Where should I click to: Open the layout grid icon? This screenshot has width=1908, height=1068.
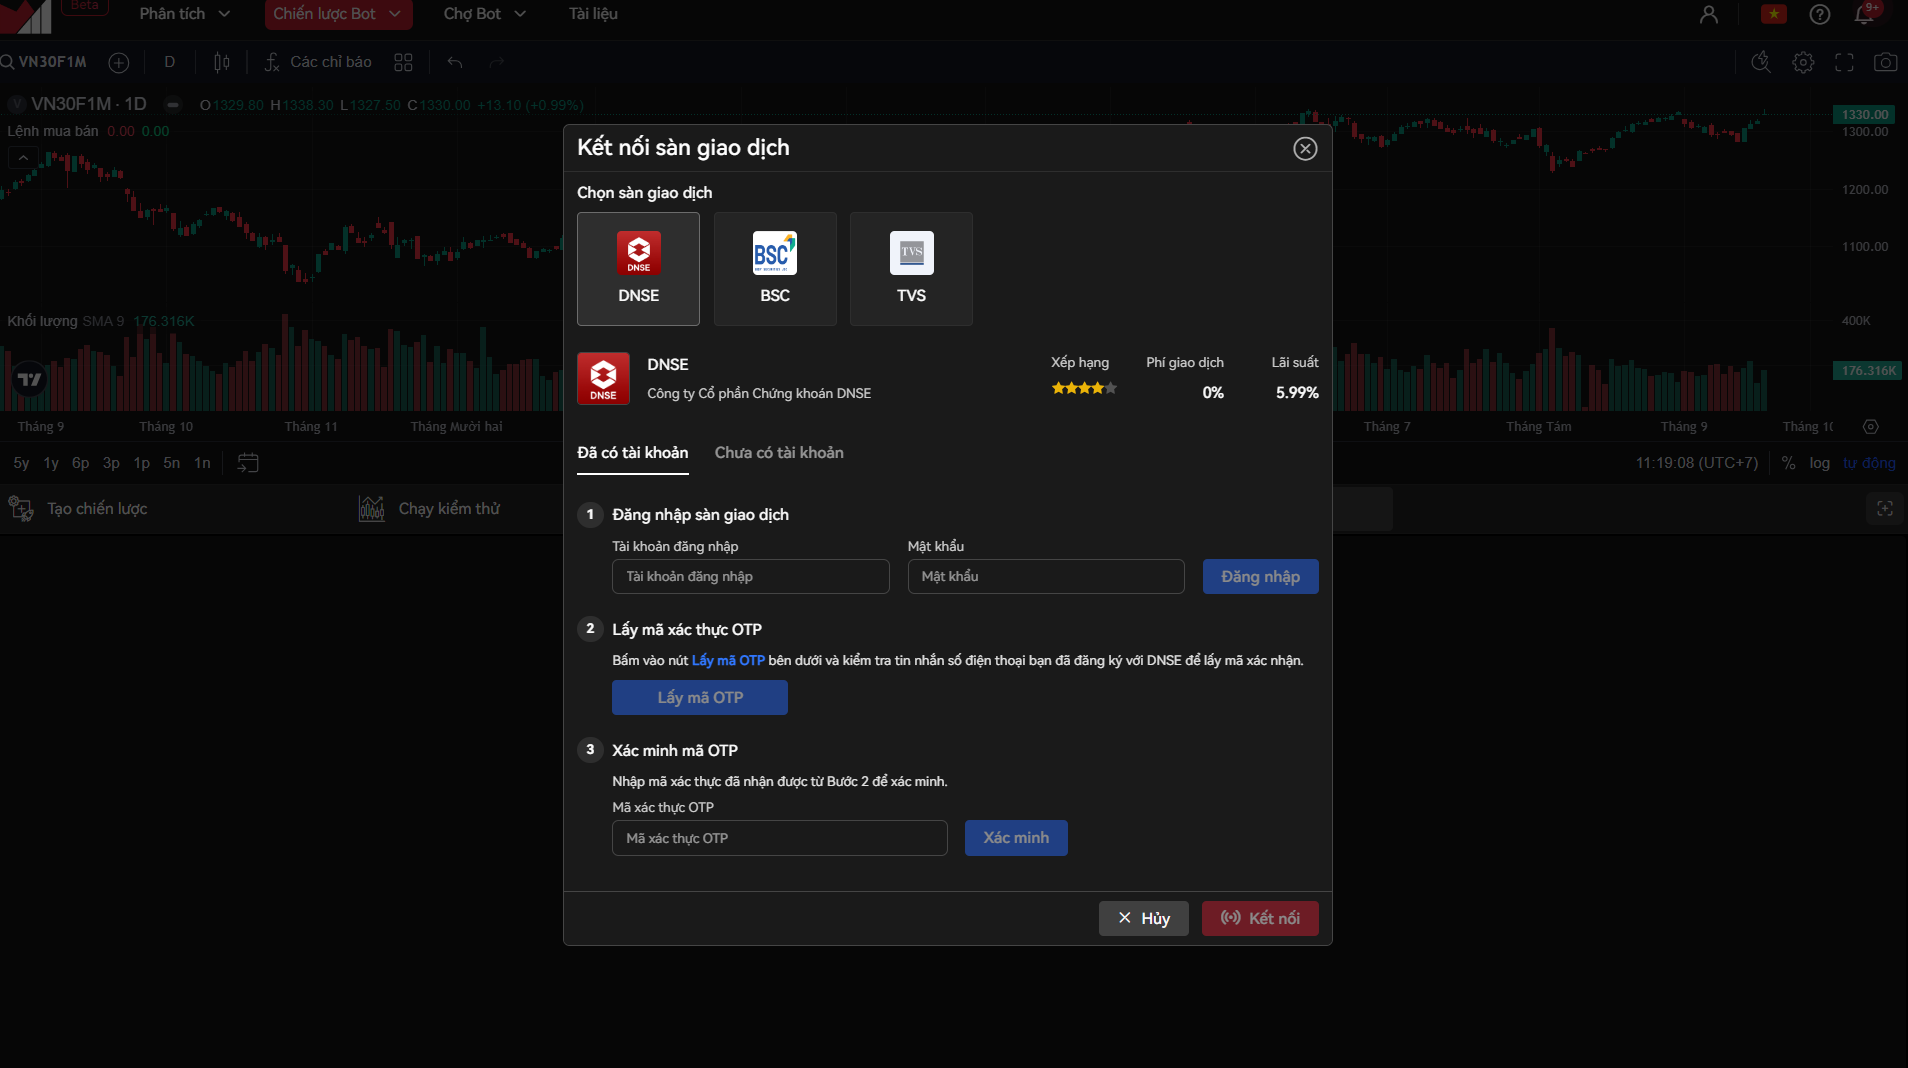(x=403, y=63)
